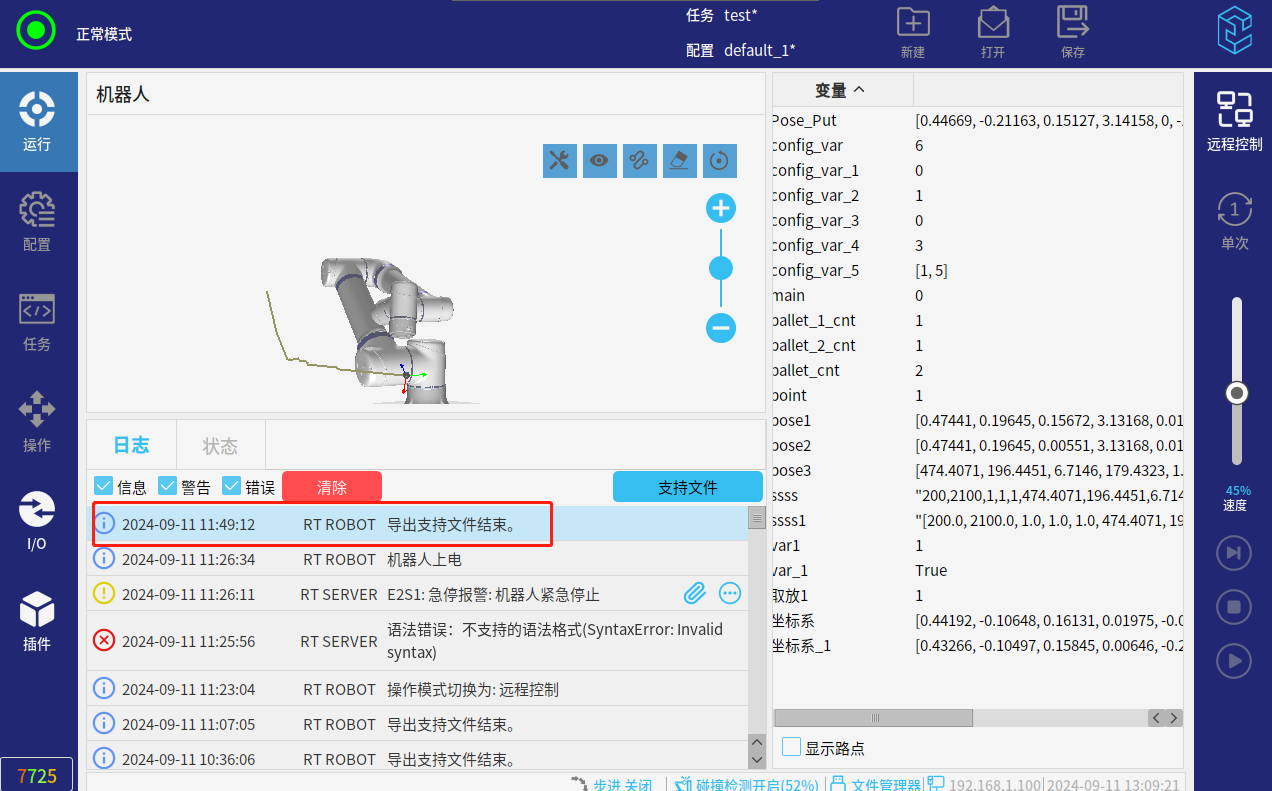Open the 插件 (Plugins) sidebar page
Image resolution: width=1272 pixels, height=791 pixels.
tap(37, 621)
